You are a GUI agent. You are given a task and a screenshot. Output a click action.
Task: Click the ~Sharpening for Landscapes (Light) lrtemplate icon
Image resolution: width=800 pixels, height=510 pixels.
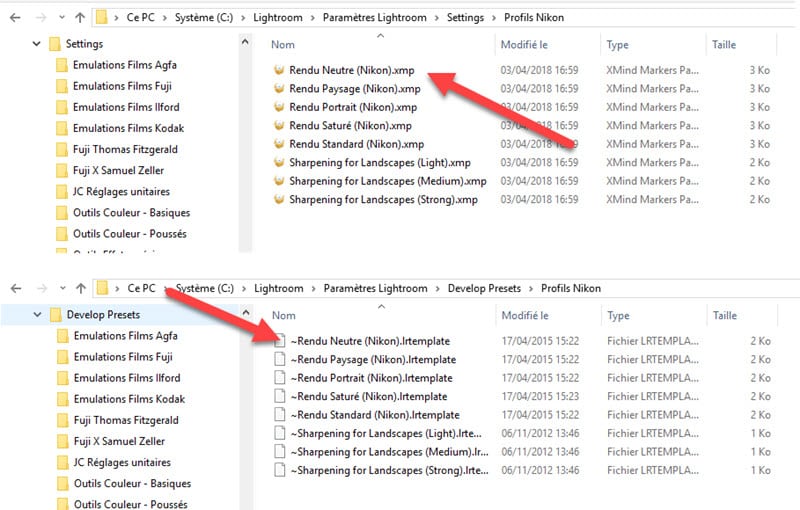coord(280,433)
